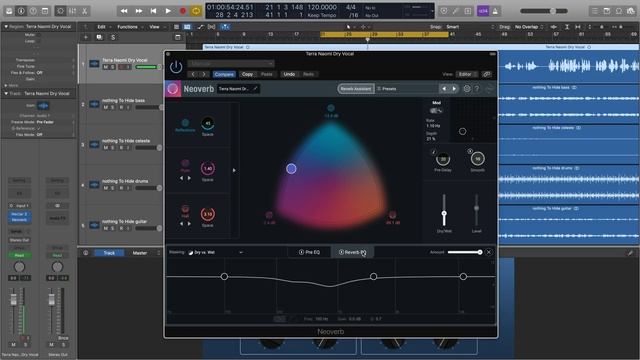This screenshot has width=640, height=360.
Task: Toggle the global Solo S button
Action: point(113,37)
